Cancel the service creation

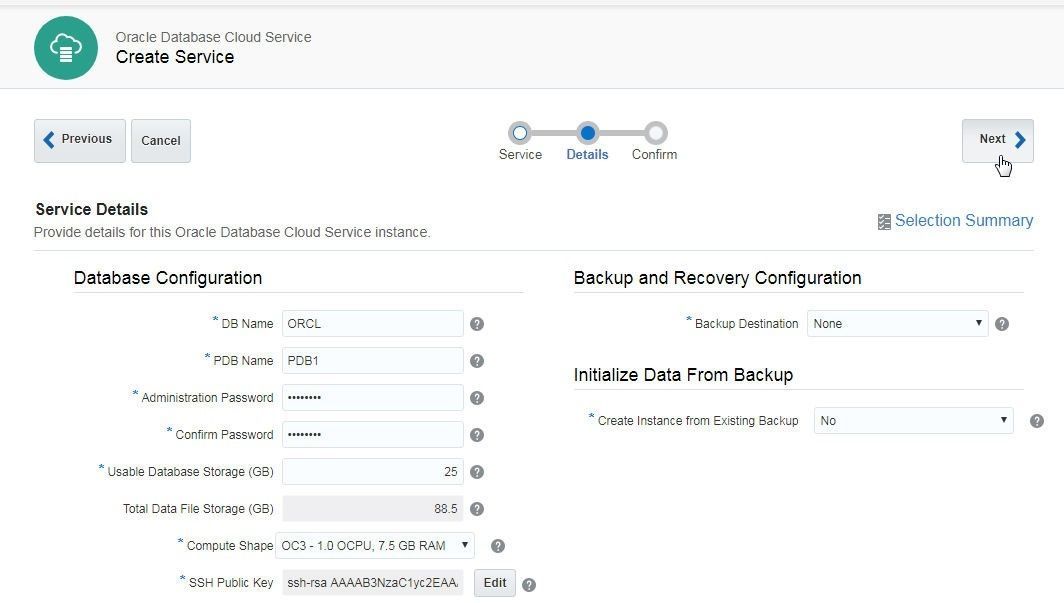(x=161, y=140)
